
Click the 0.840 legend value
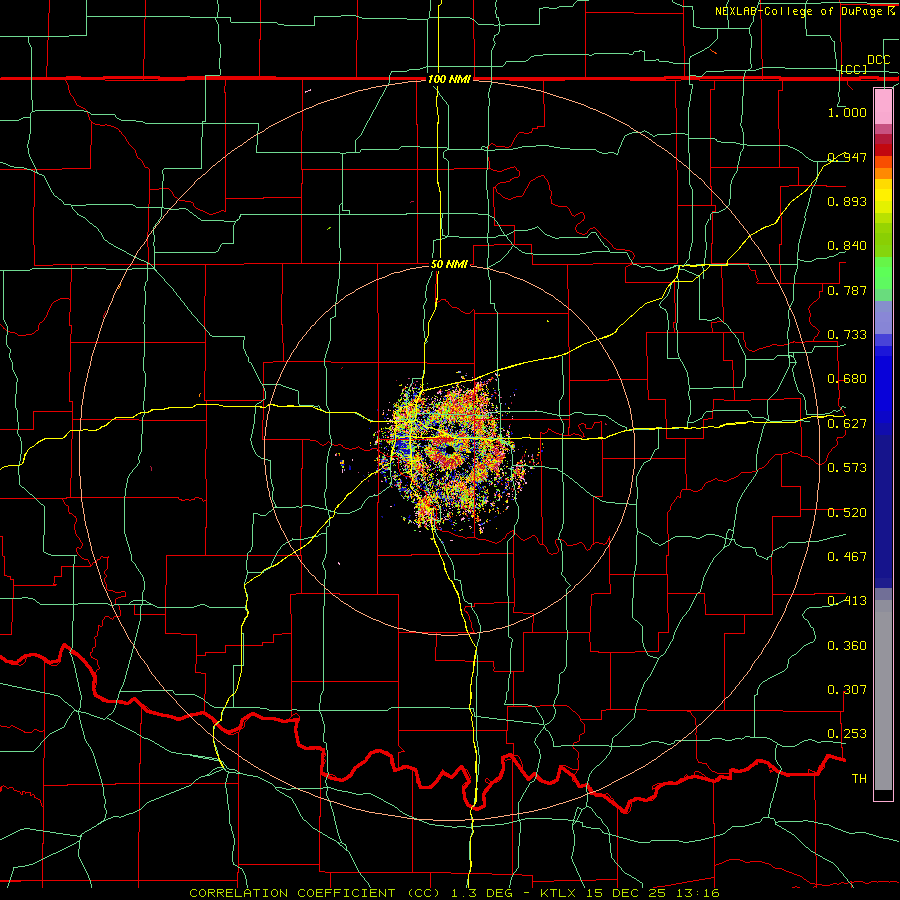pos(847,246)
